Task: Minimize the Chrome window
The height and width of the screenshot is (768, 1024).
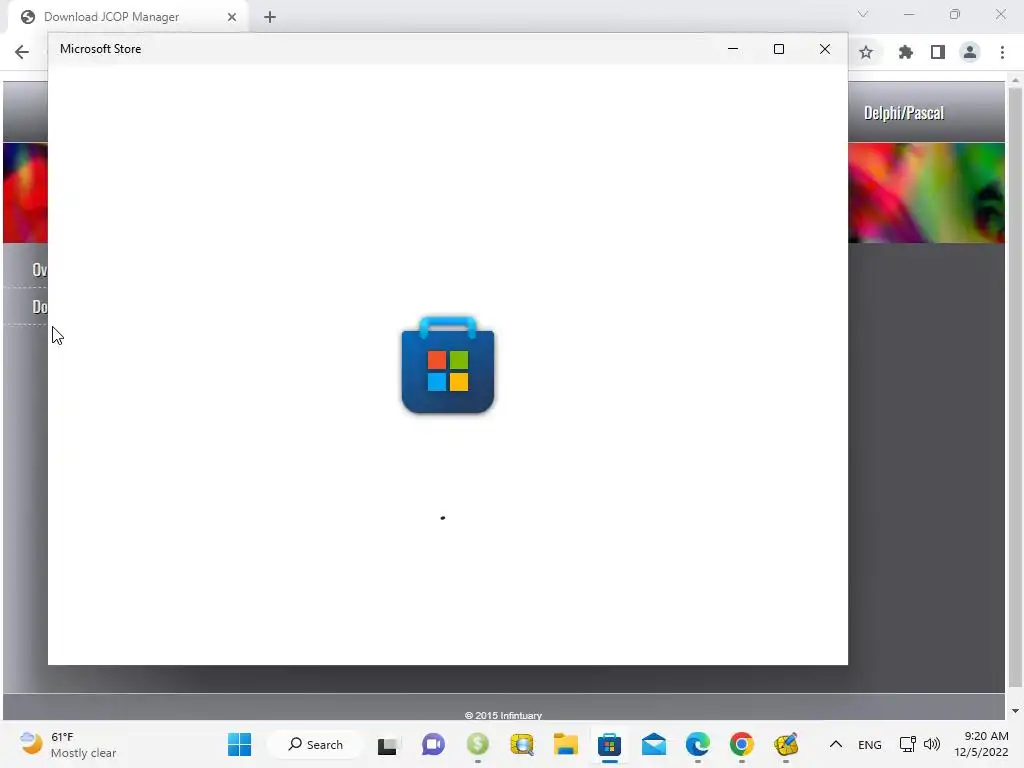Action: pos(909,14)
